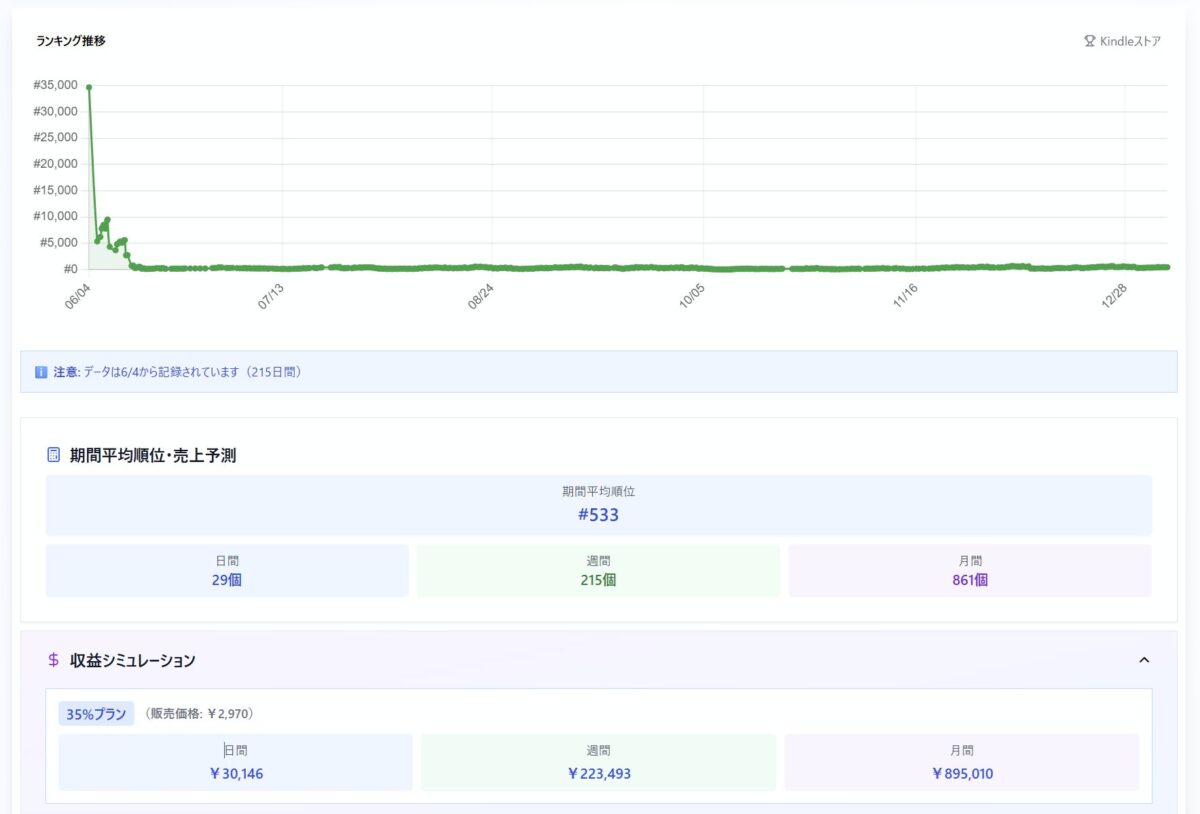Click the blue info icon in the notice bar

pyautogui.click(x=41, y=372)
